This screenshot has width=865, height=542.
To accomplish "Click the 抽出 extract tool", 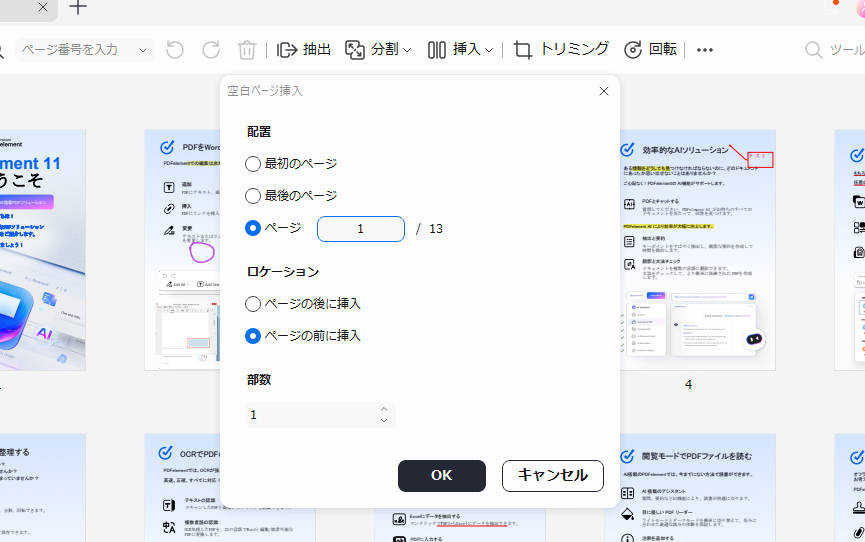I will 303,50.
